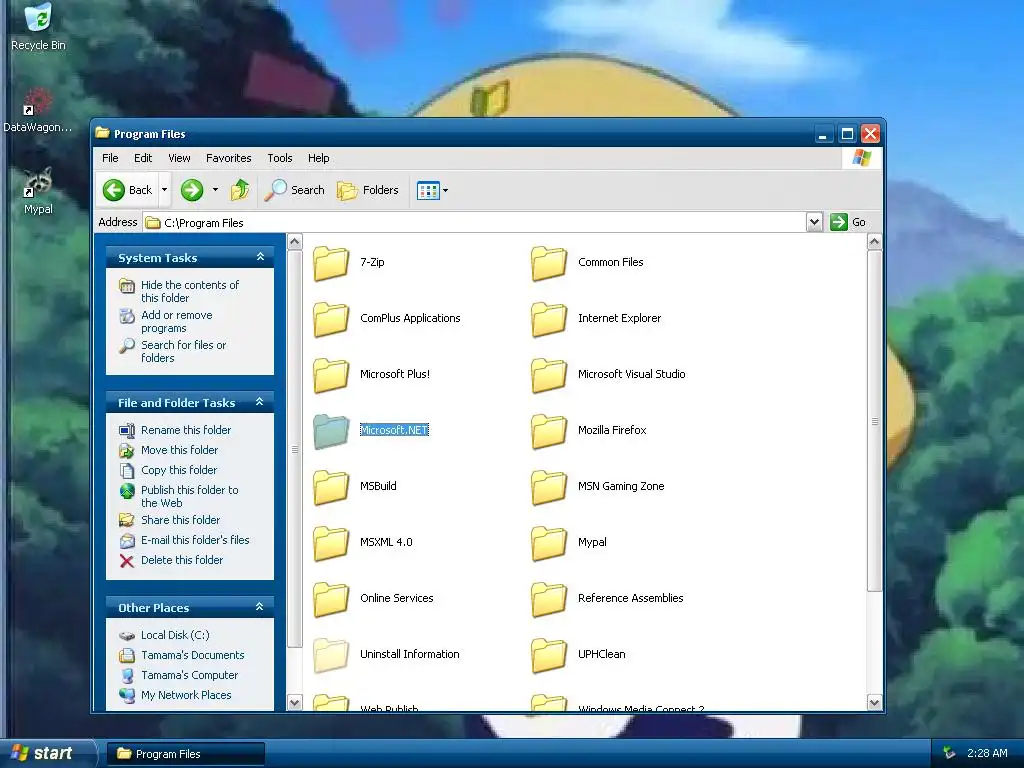Viewport: 1024px width, 768px height.
Task: Select the Common Files folder icon
Action: [549, 263]
